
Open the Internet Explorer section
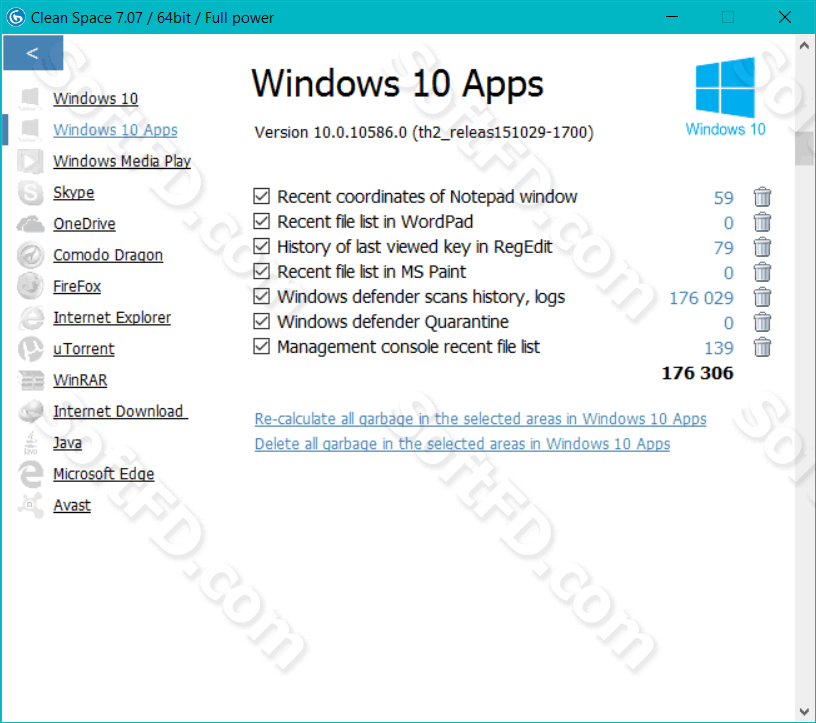[x=112, y=318]
